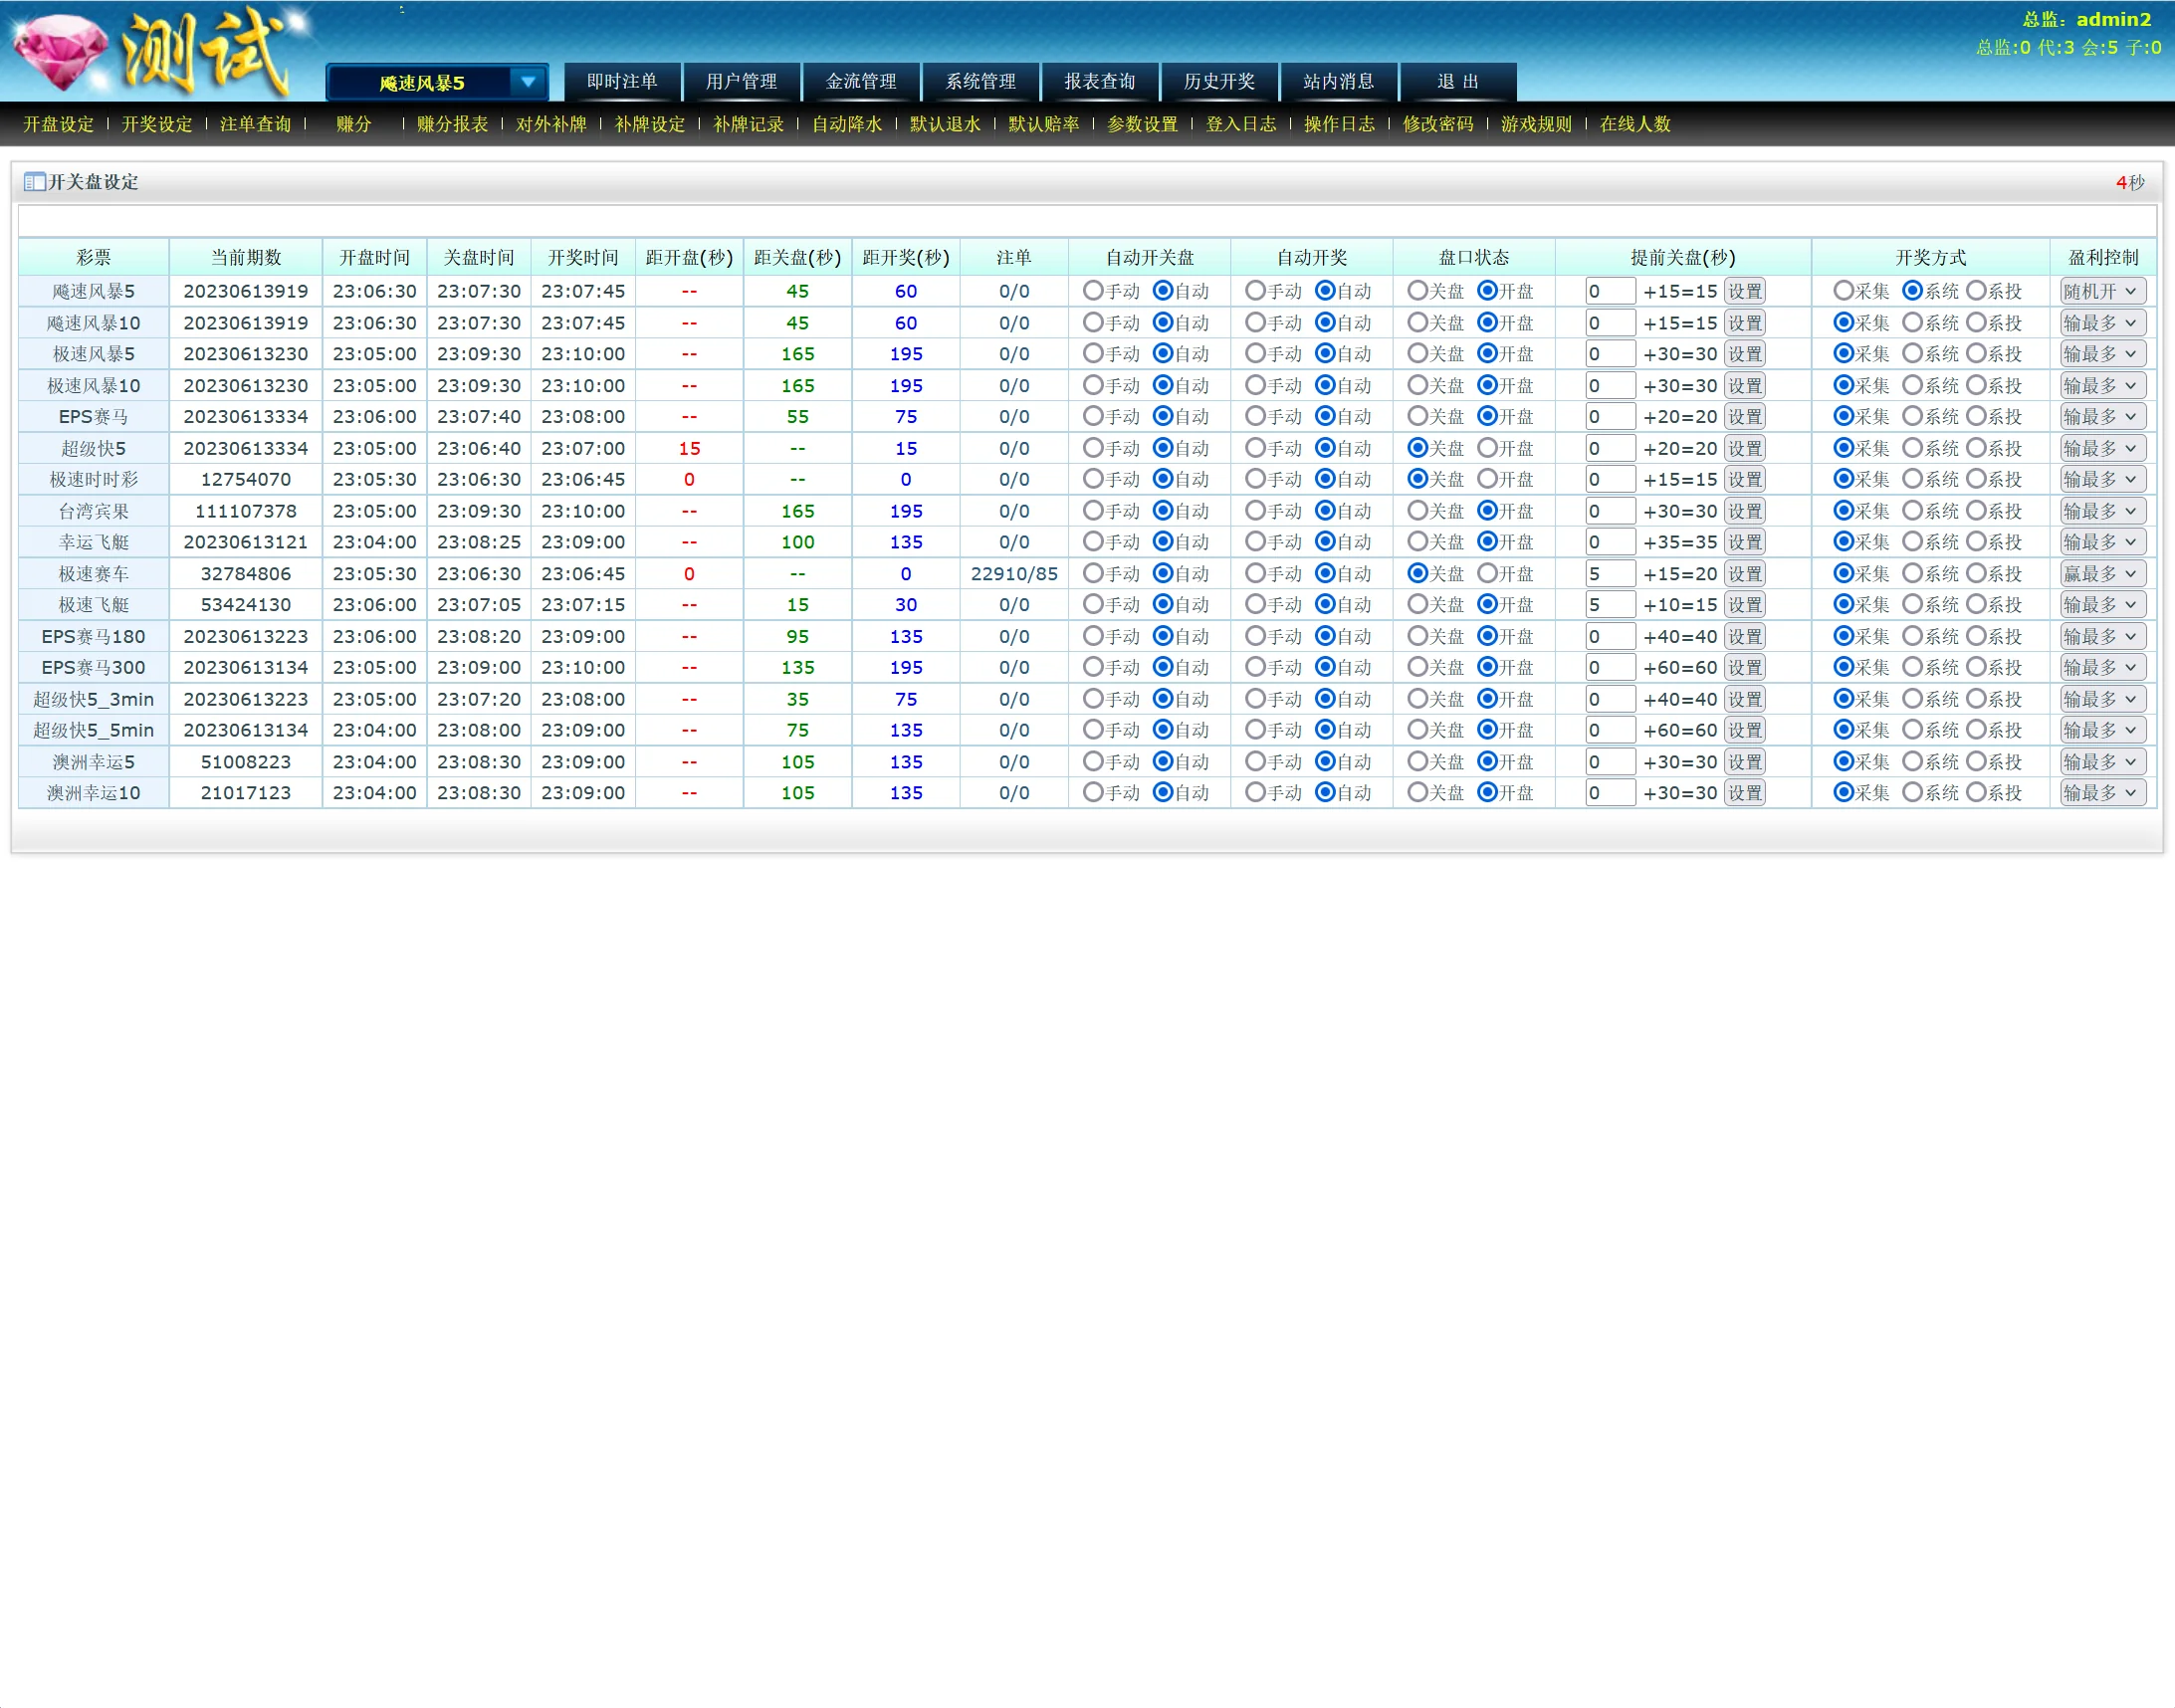Click the 退出 logout tab
This screenshot has height=1708, width=2175.
(x=1457, y=82)
